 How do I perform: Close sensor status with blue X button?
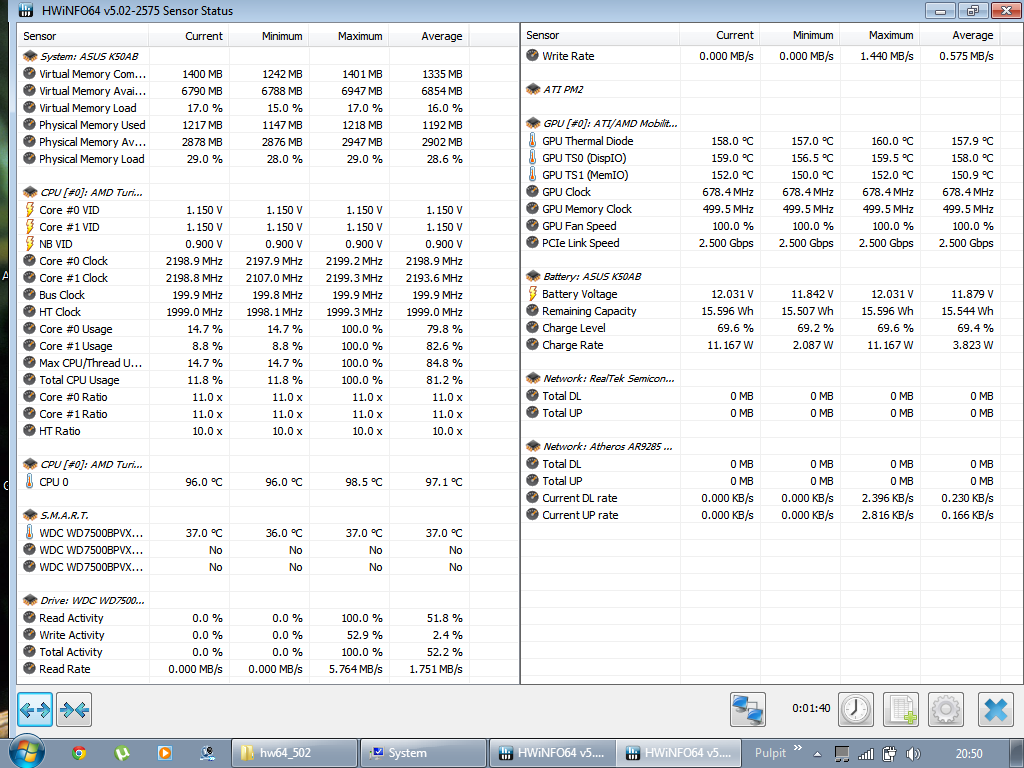[996, 709]
